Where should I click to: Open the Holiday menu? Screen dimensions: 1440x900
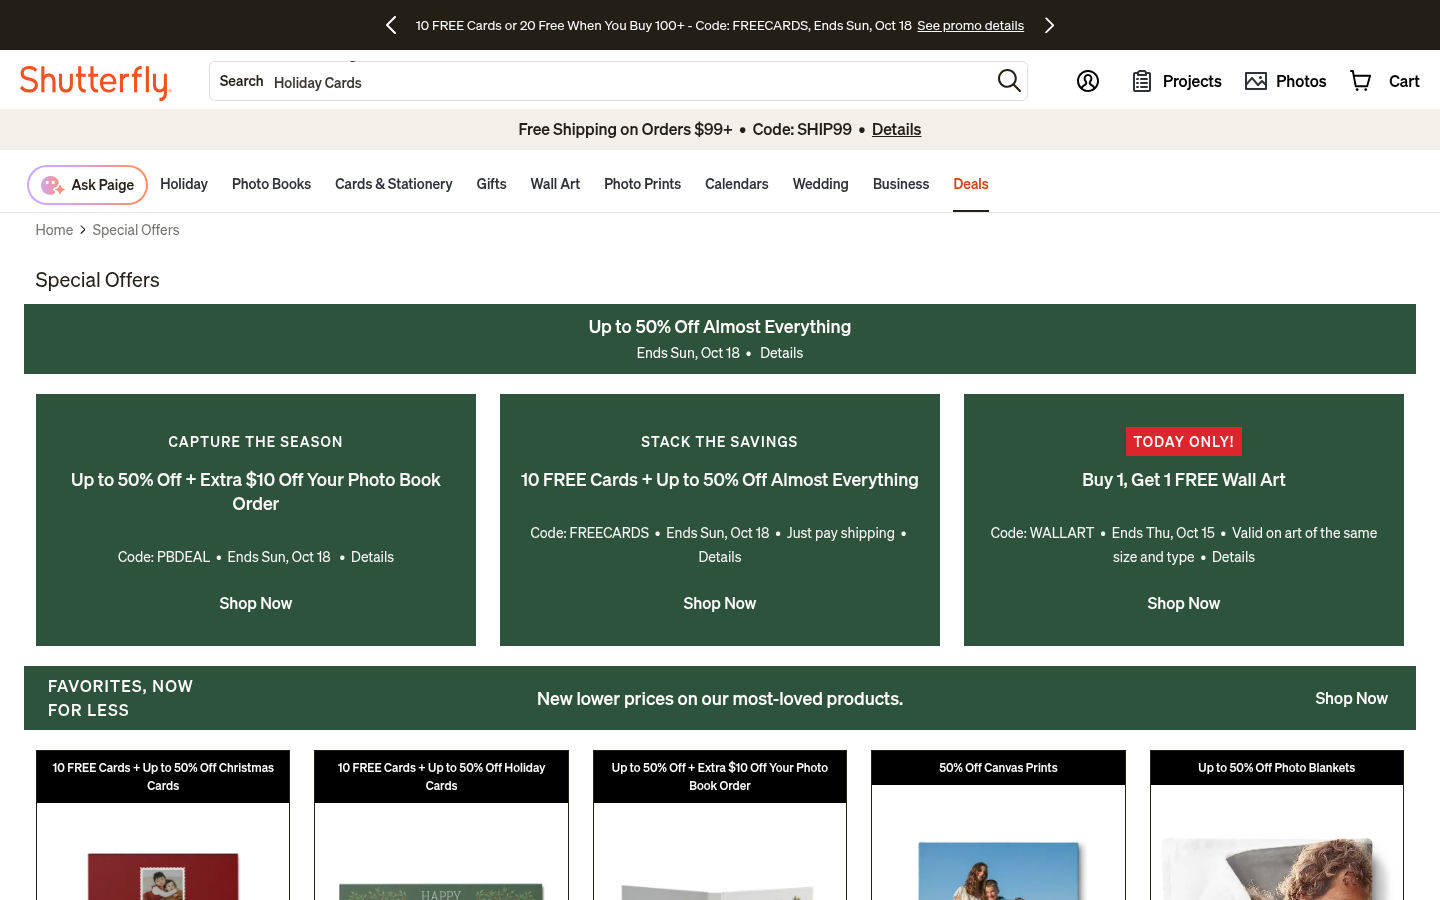pyautogui.click(x=184, y=184)
